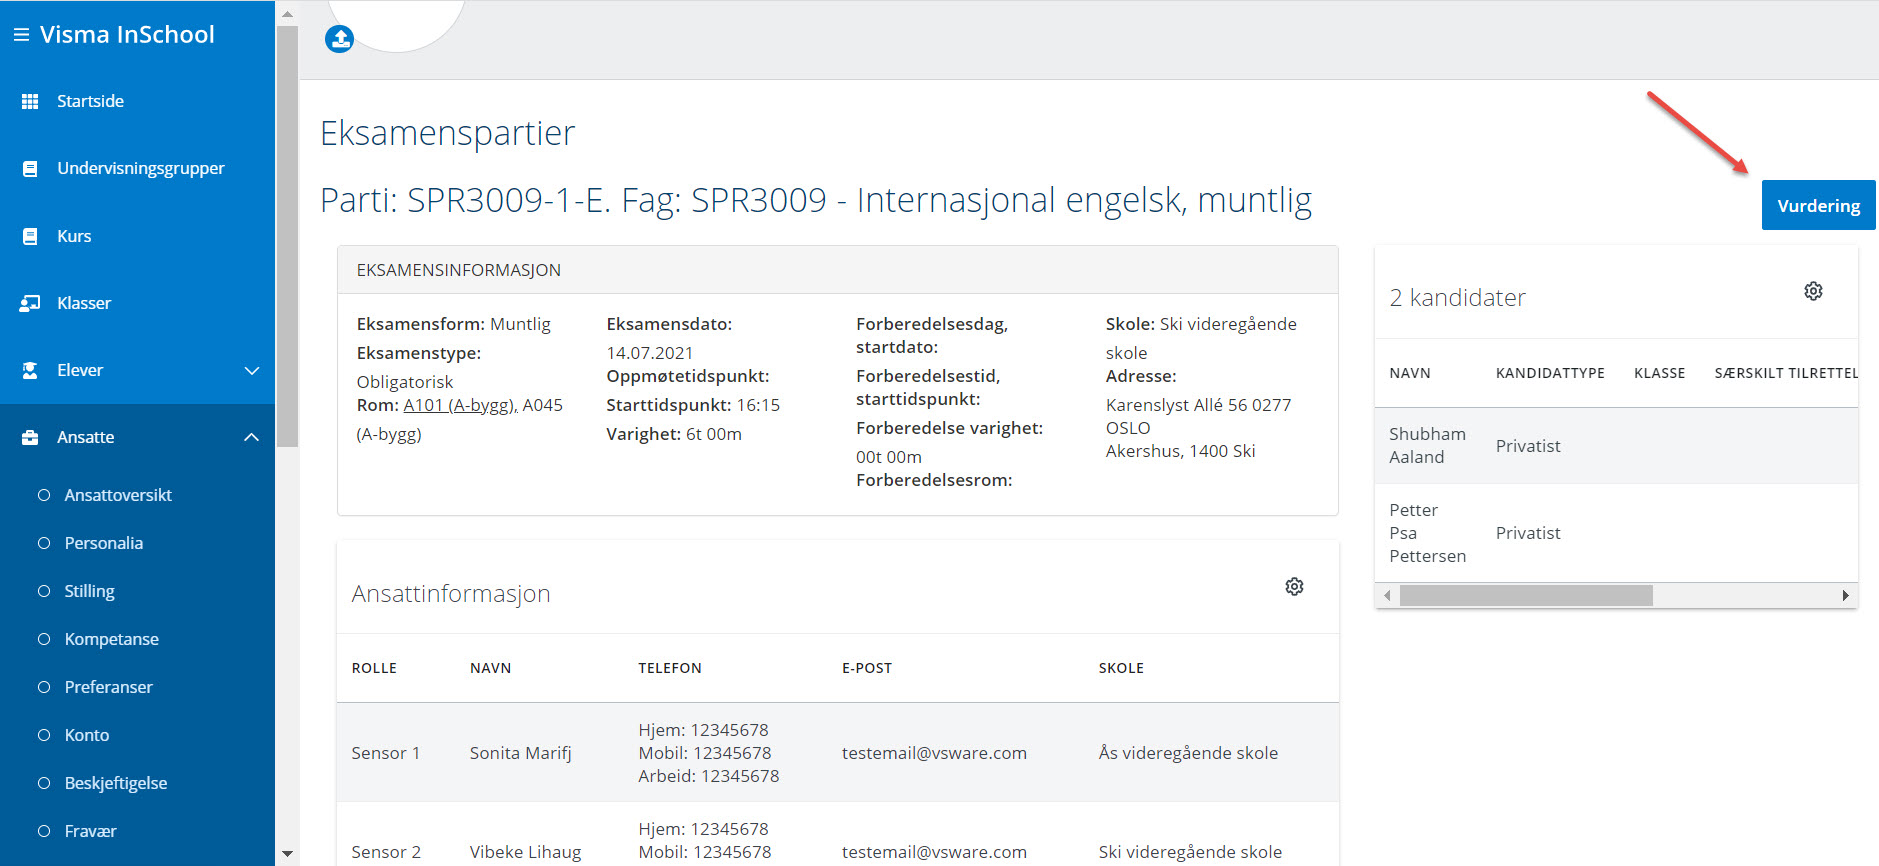Click the Klasser icon in sidebar
1879x866 pixels.
click(30, 303)
